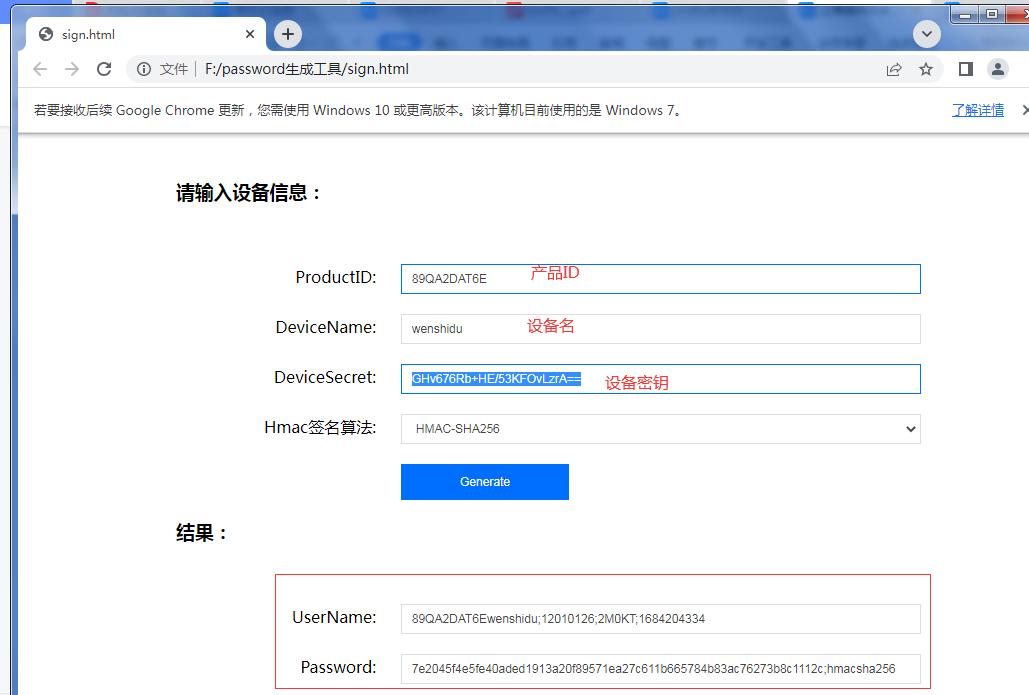Reload the sign.html page
This screenshot has height=695, width=1029.
pos(104,69)
